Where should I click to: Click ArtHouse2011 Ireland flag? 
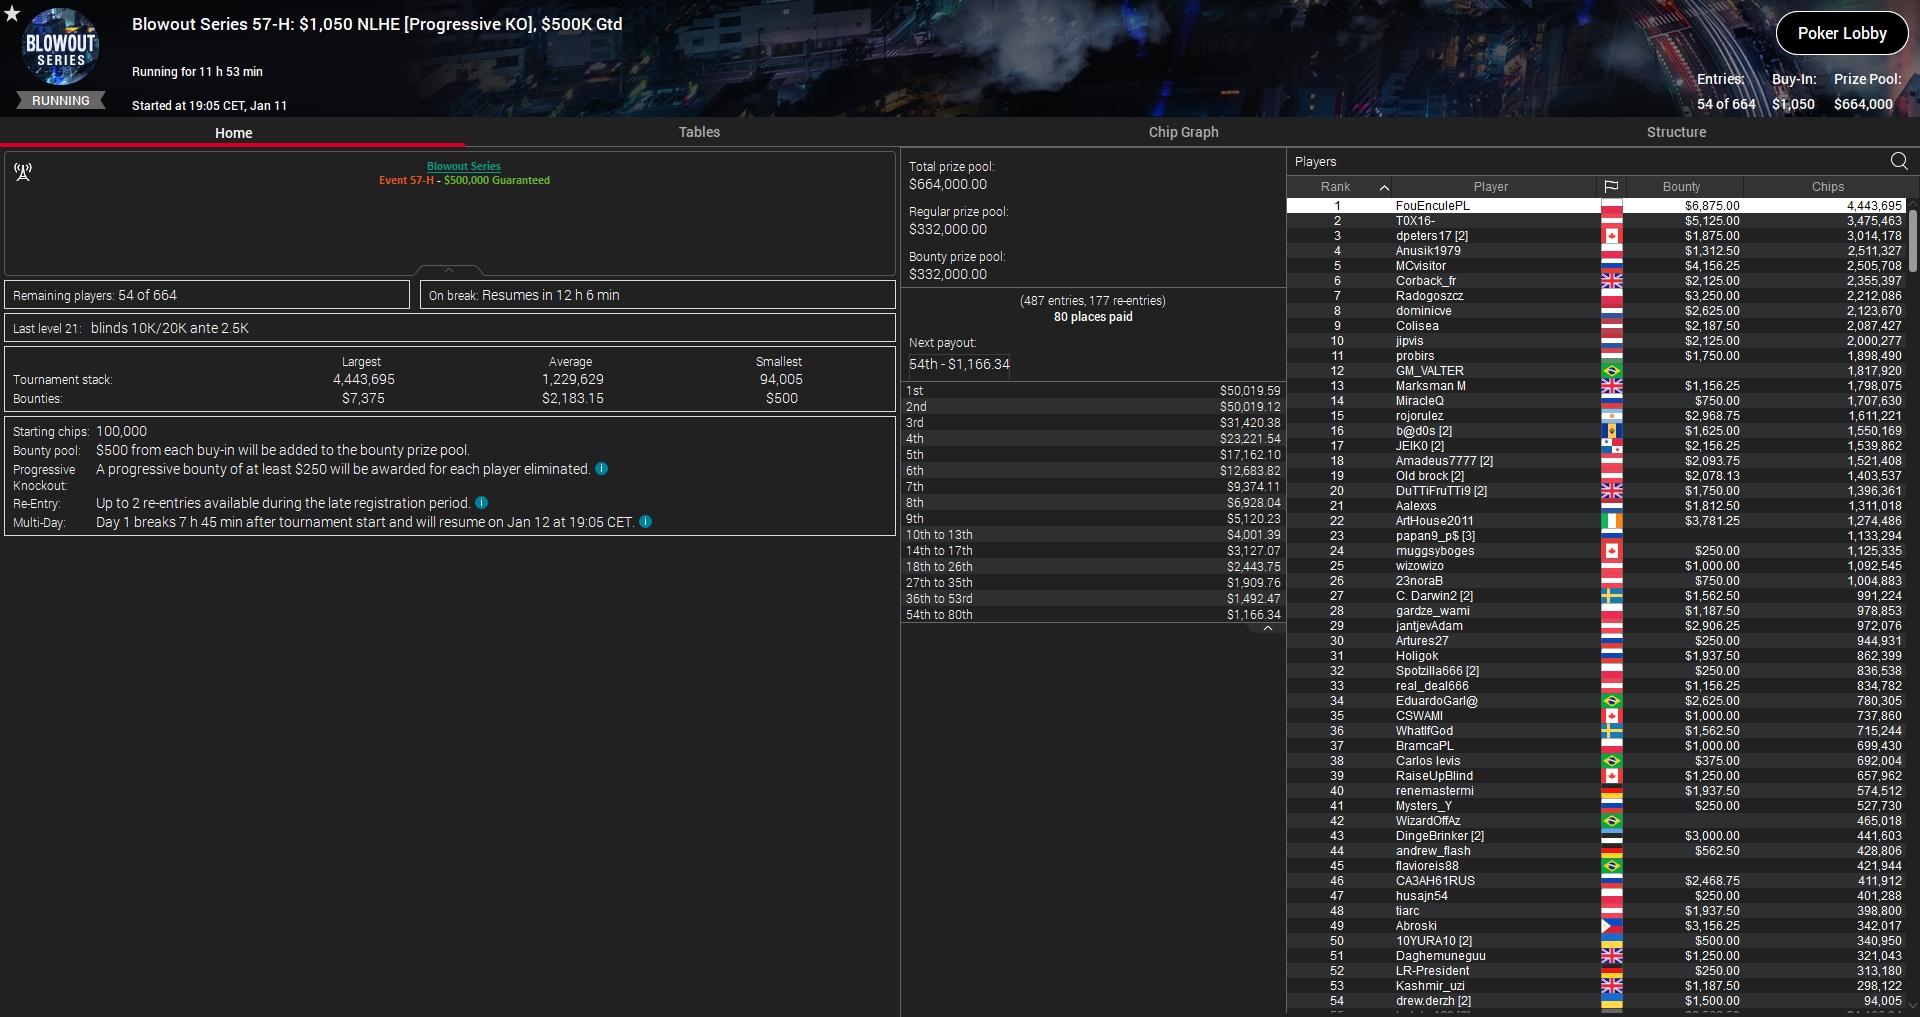(1612, 521)
